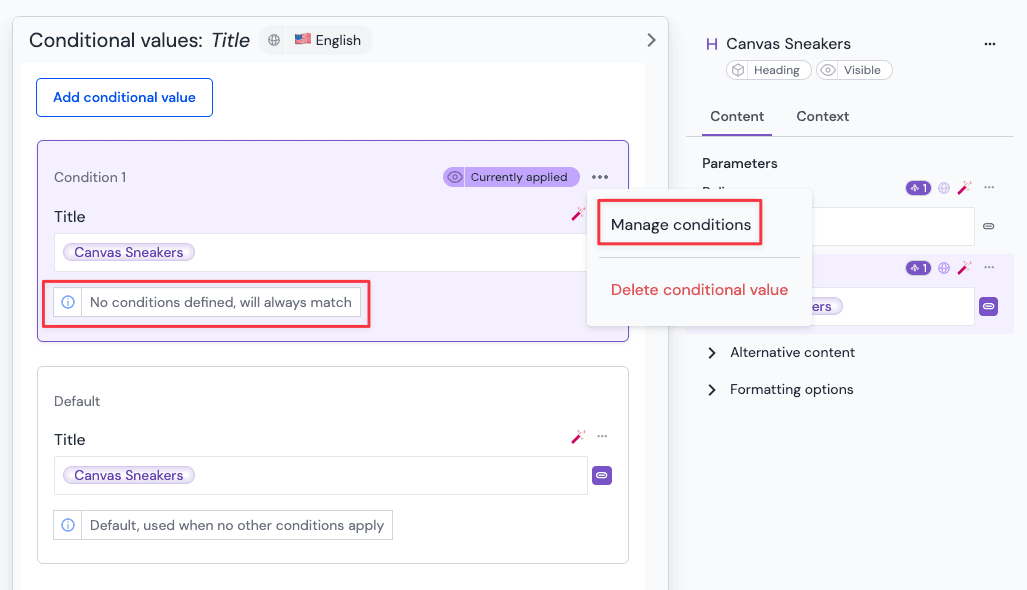Collapse the Conditional values panel chevron
The width and height of the screenshot is (1027, 590).
pyautogui.click(x=651, y=40)
